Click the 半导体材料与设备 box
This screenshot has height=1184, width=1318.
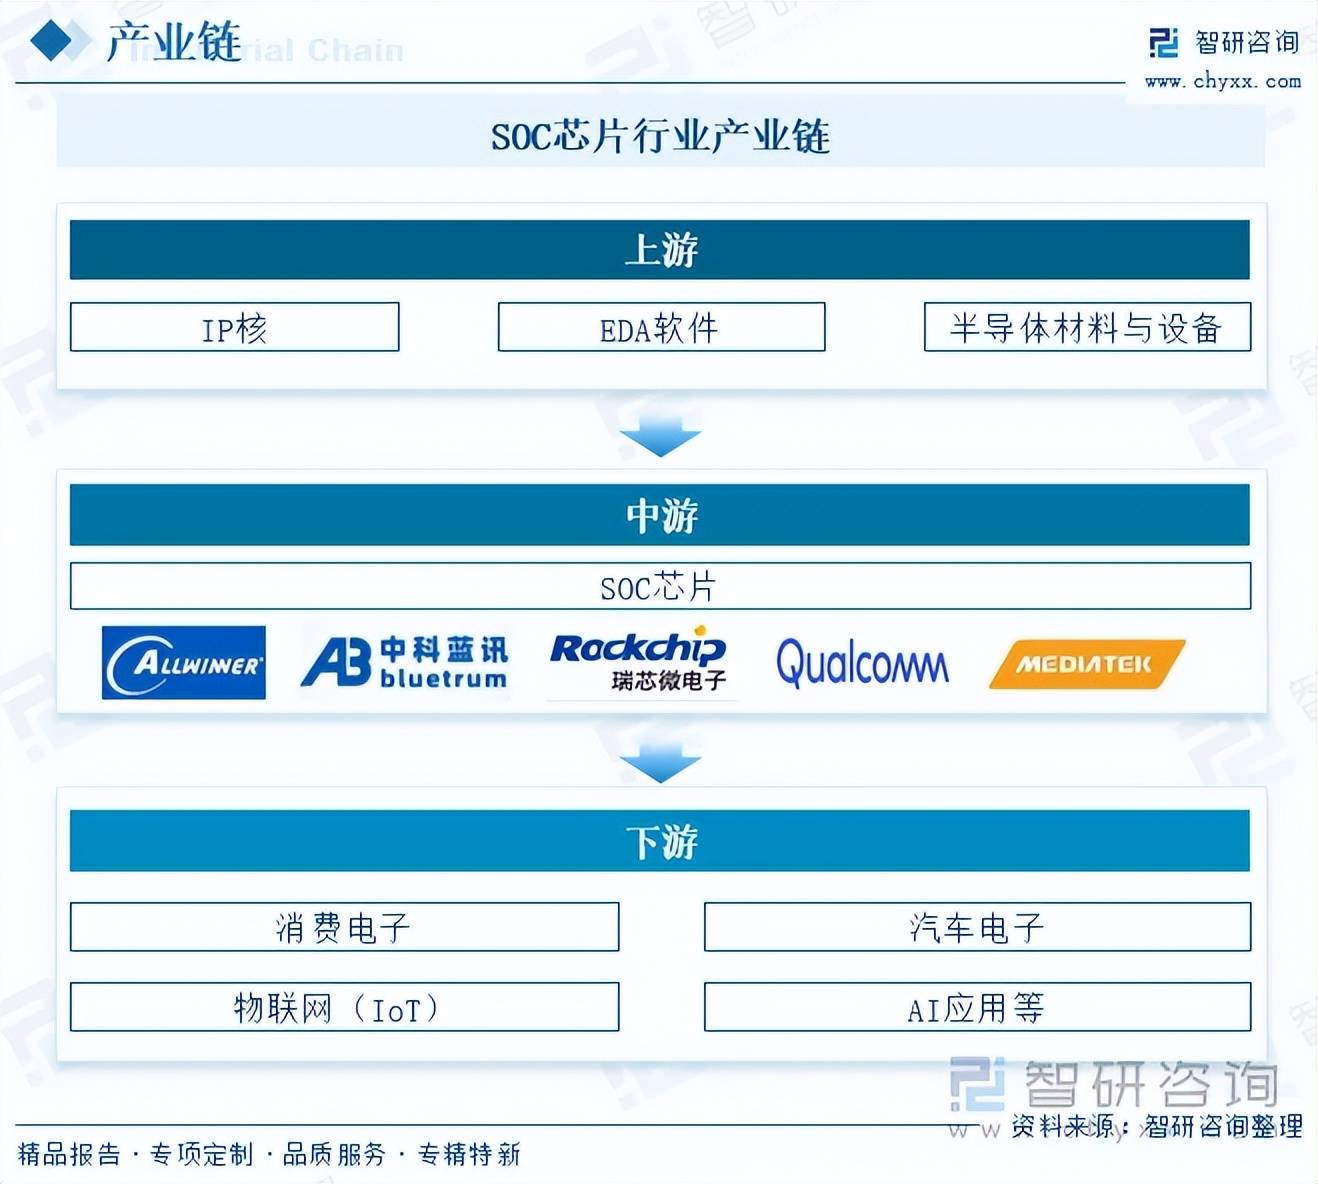click(1087, 328)
